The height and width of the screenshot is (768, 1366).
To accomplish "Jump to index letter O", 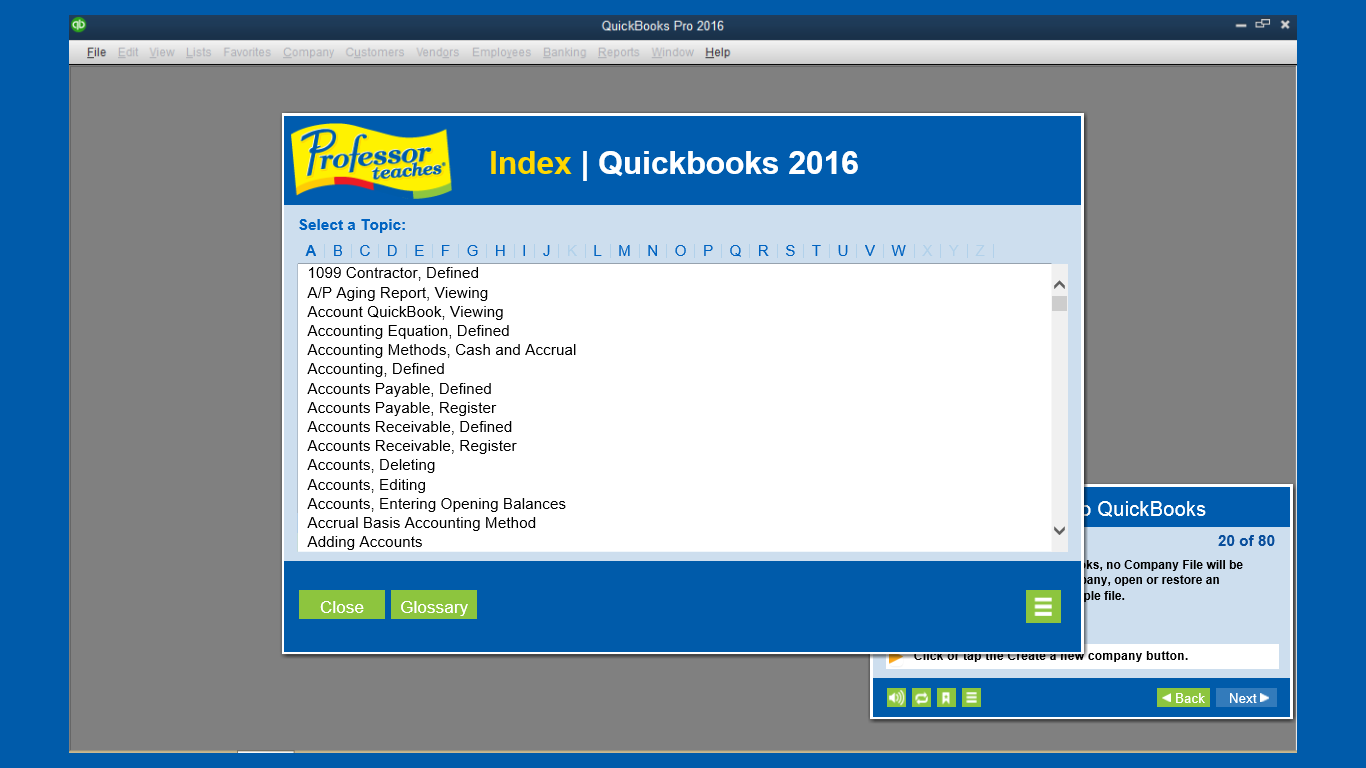I will coord(680,251).
